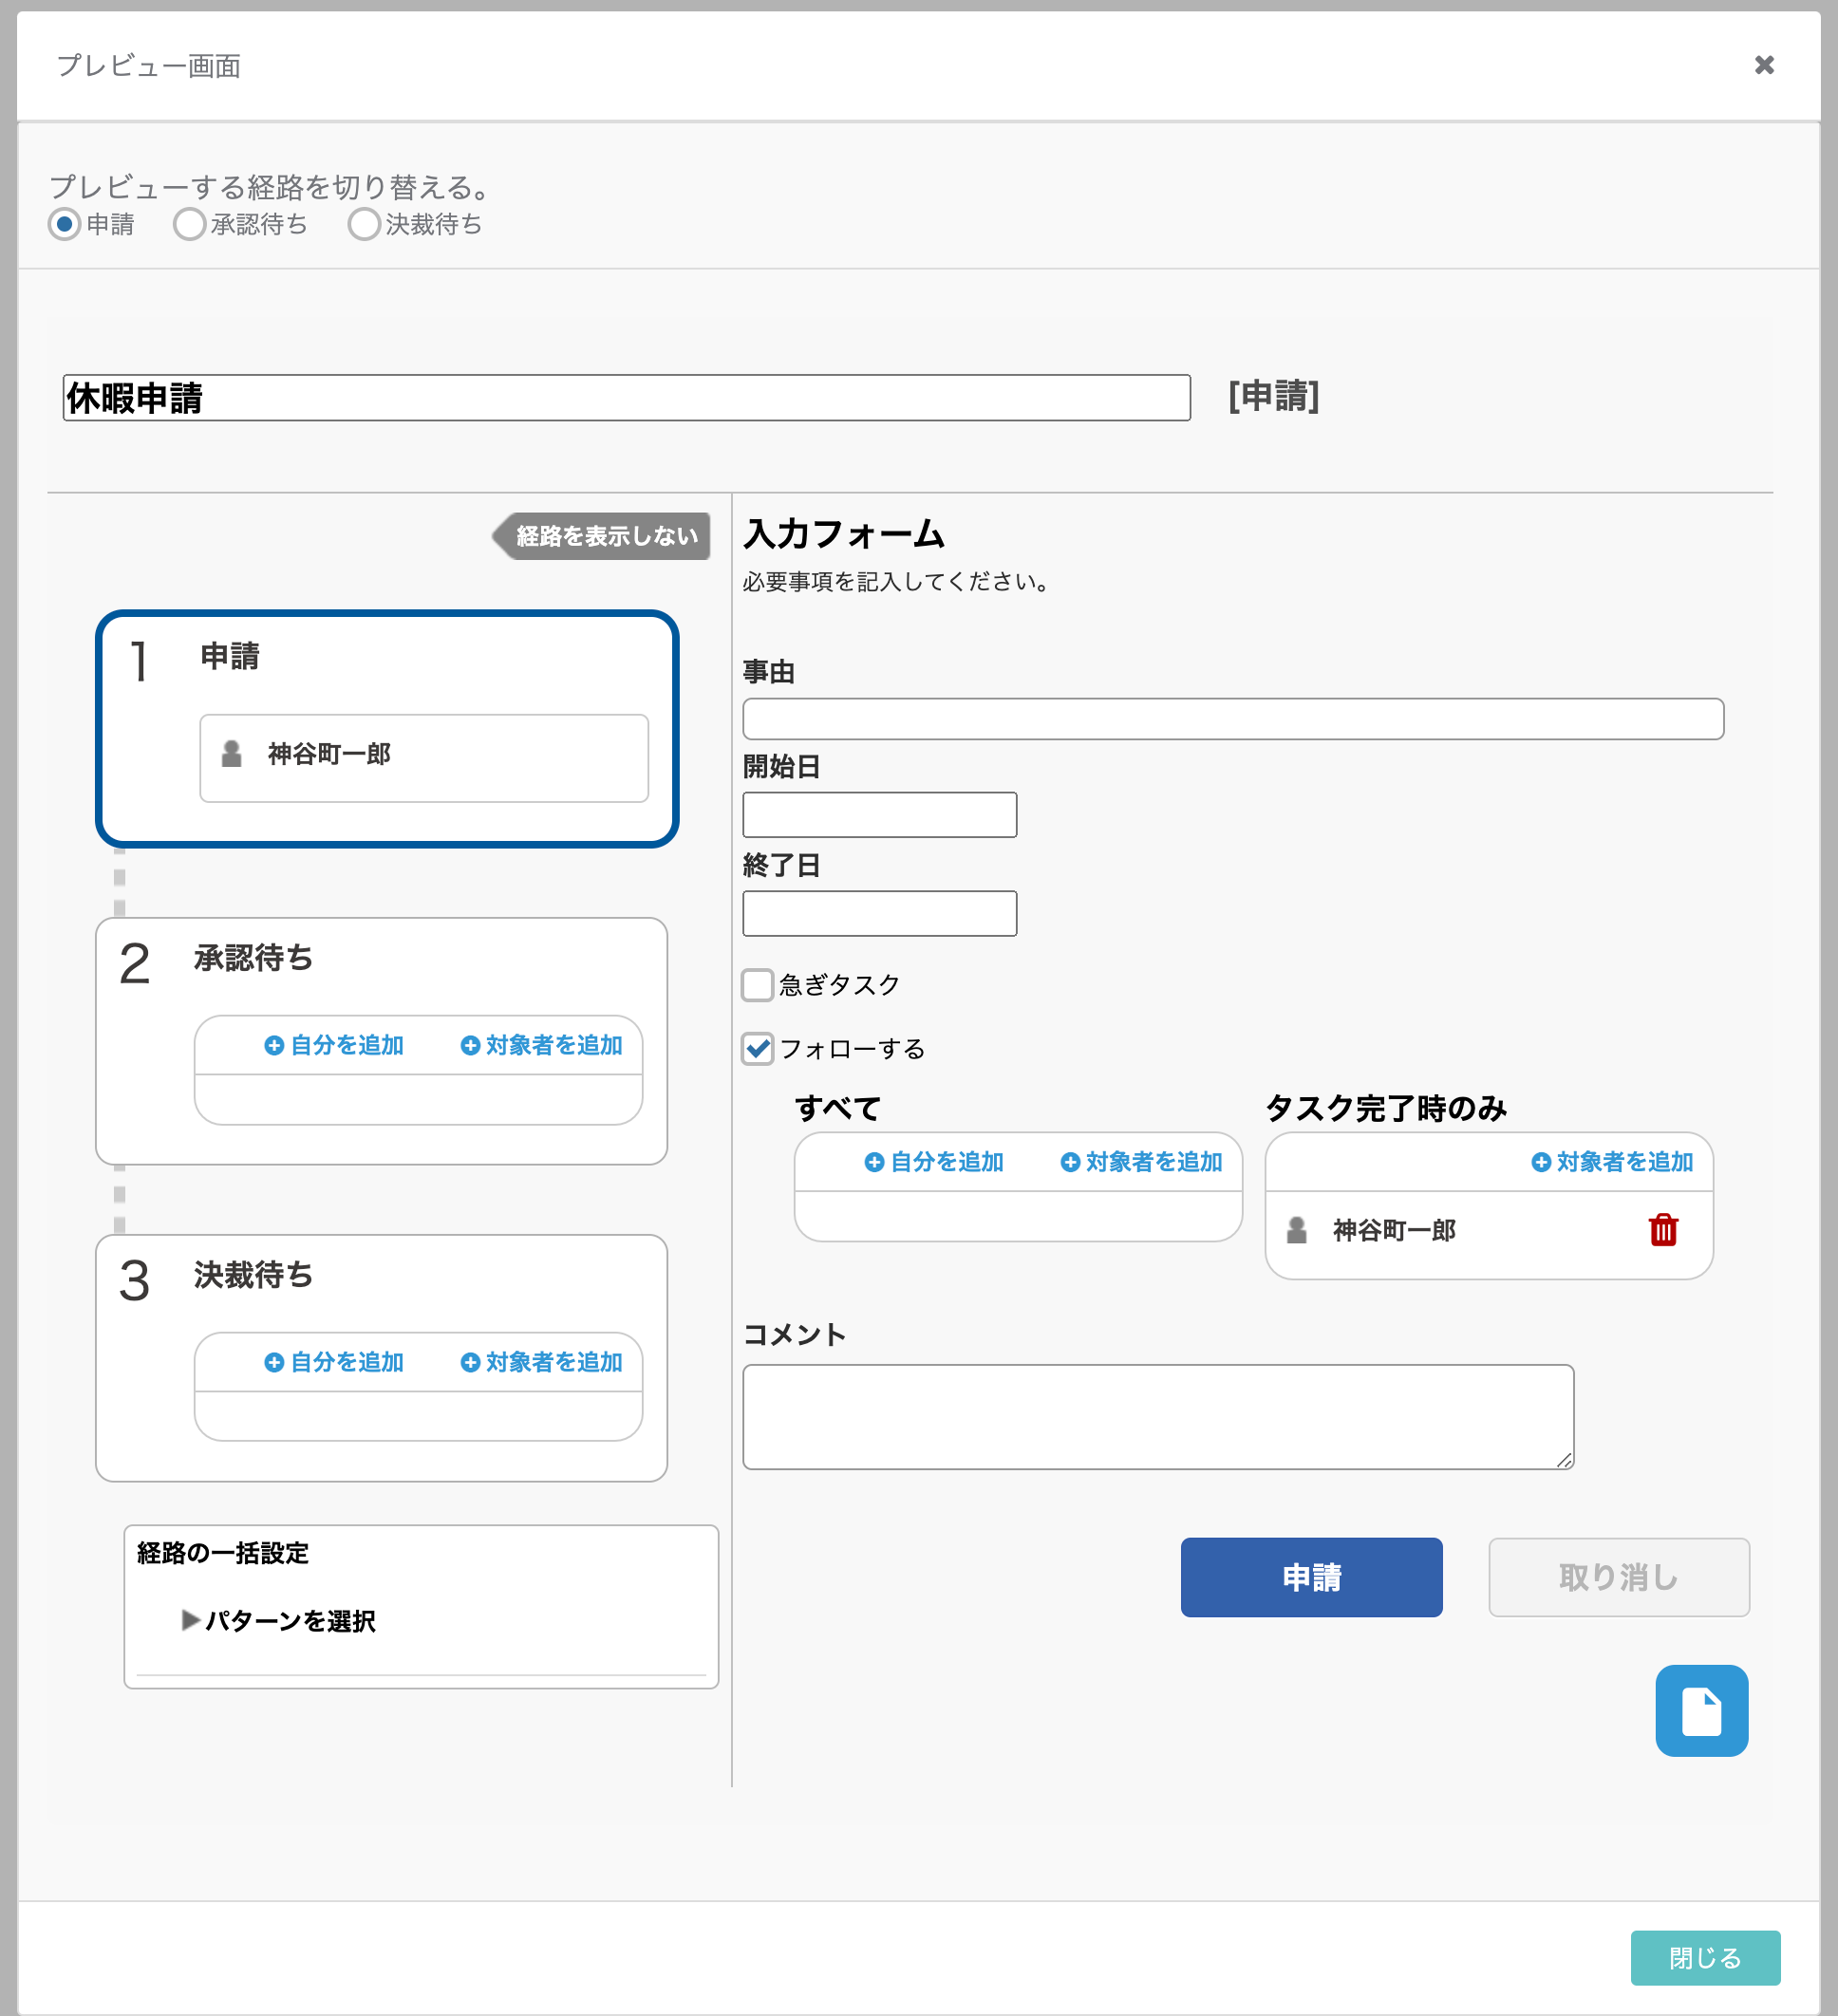Select the step 1 申請 route card
This screenshot has height=2016, width=1838.
click(x=387, y=729)
